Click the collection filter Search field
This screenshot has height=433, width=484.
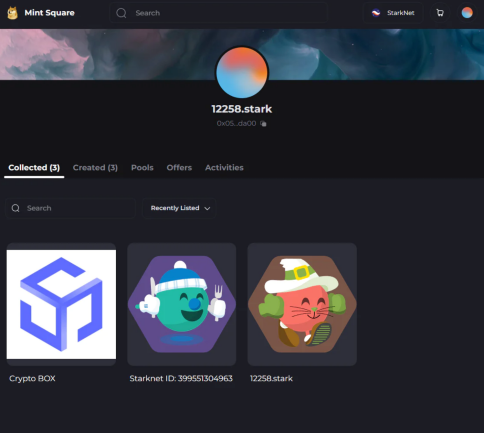pos(70,208)
